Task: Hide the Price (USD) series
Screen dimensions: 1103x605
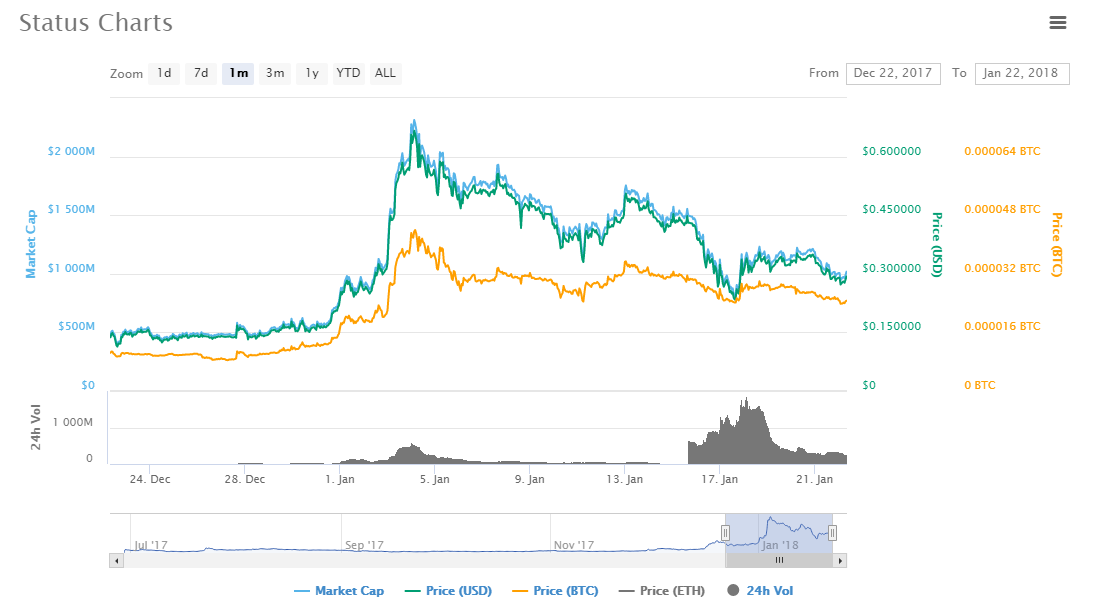Action: [449, 591]
